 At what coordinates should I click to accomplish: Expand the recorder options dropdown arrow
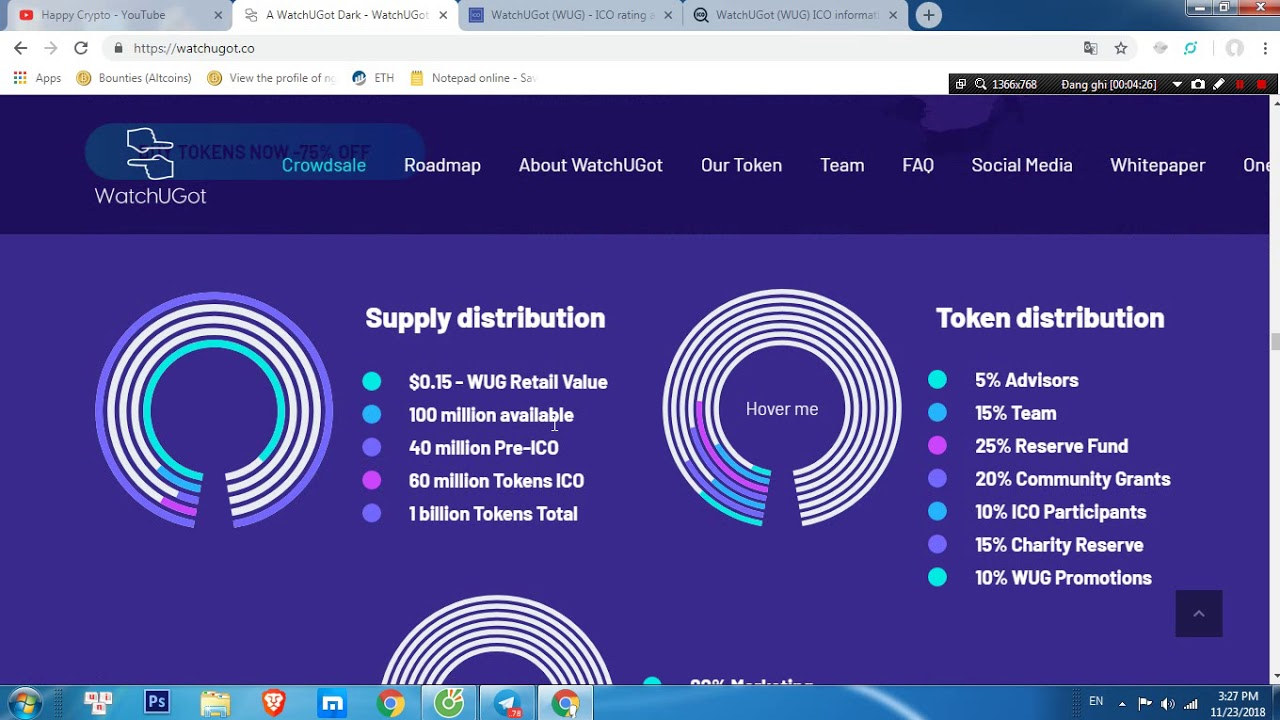(1177, 85)
